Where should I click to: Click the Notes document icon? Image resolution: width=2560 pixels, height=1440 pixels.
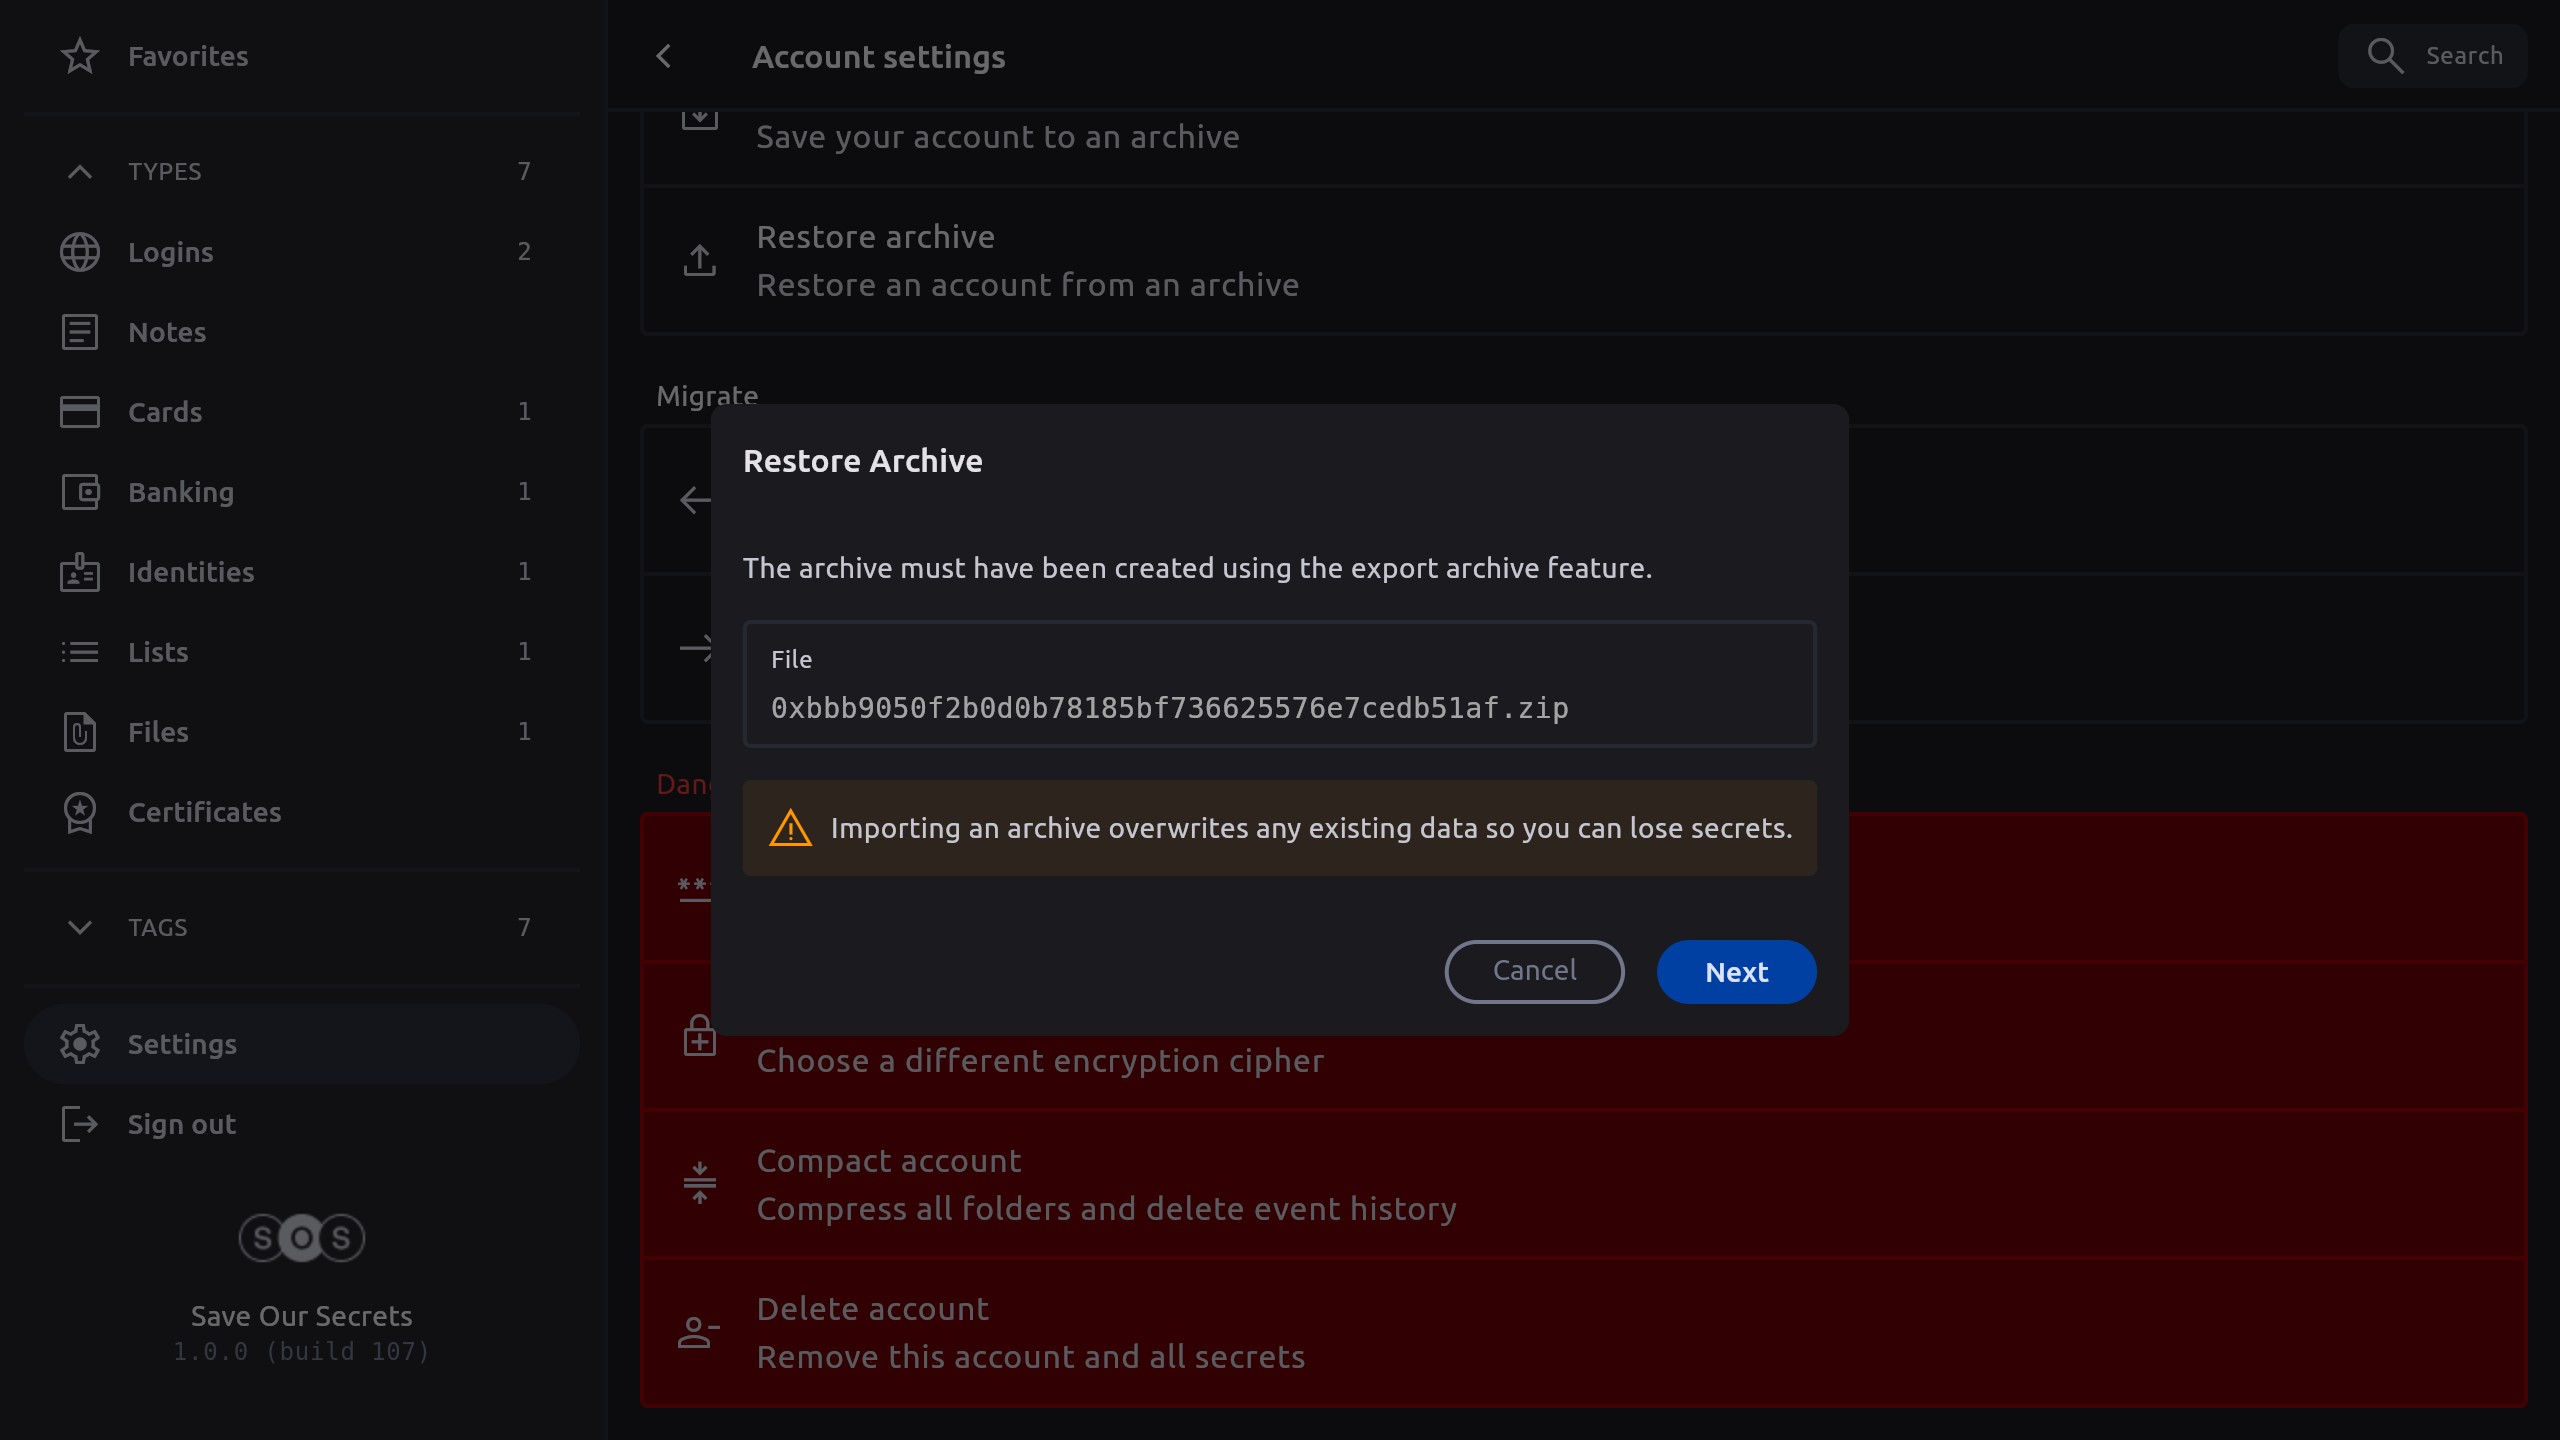coord(80,332)
